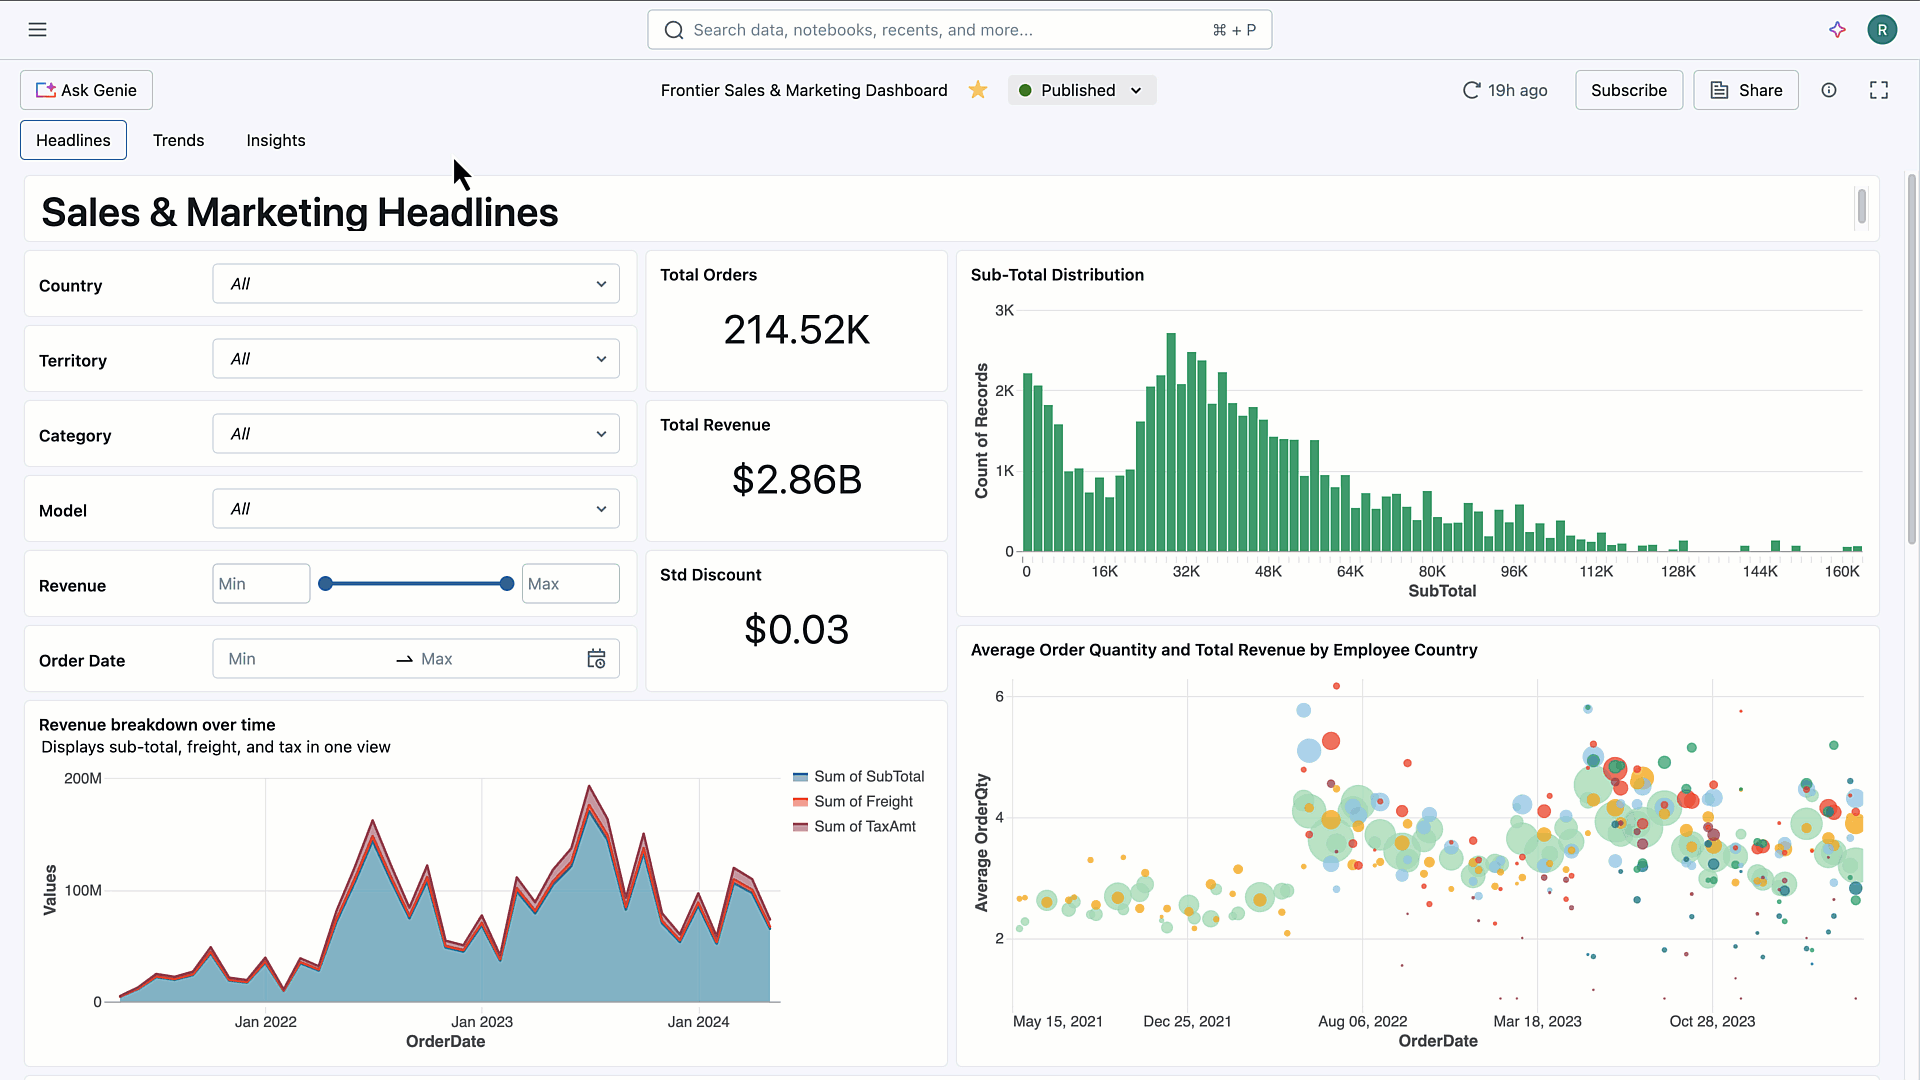Toggle the favorite star for dashboard
This screenshot has height=1080, width=1920.
click(x=977, y=90)
